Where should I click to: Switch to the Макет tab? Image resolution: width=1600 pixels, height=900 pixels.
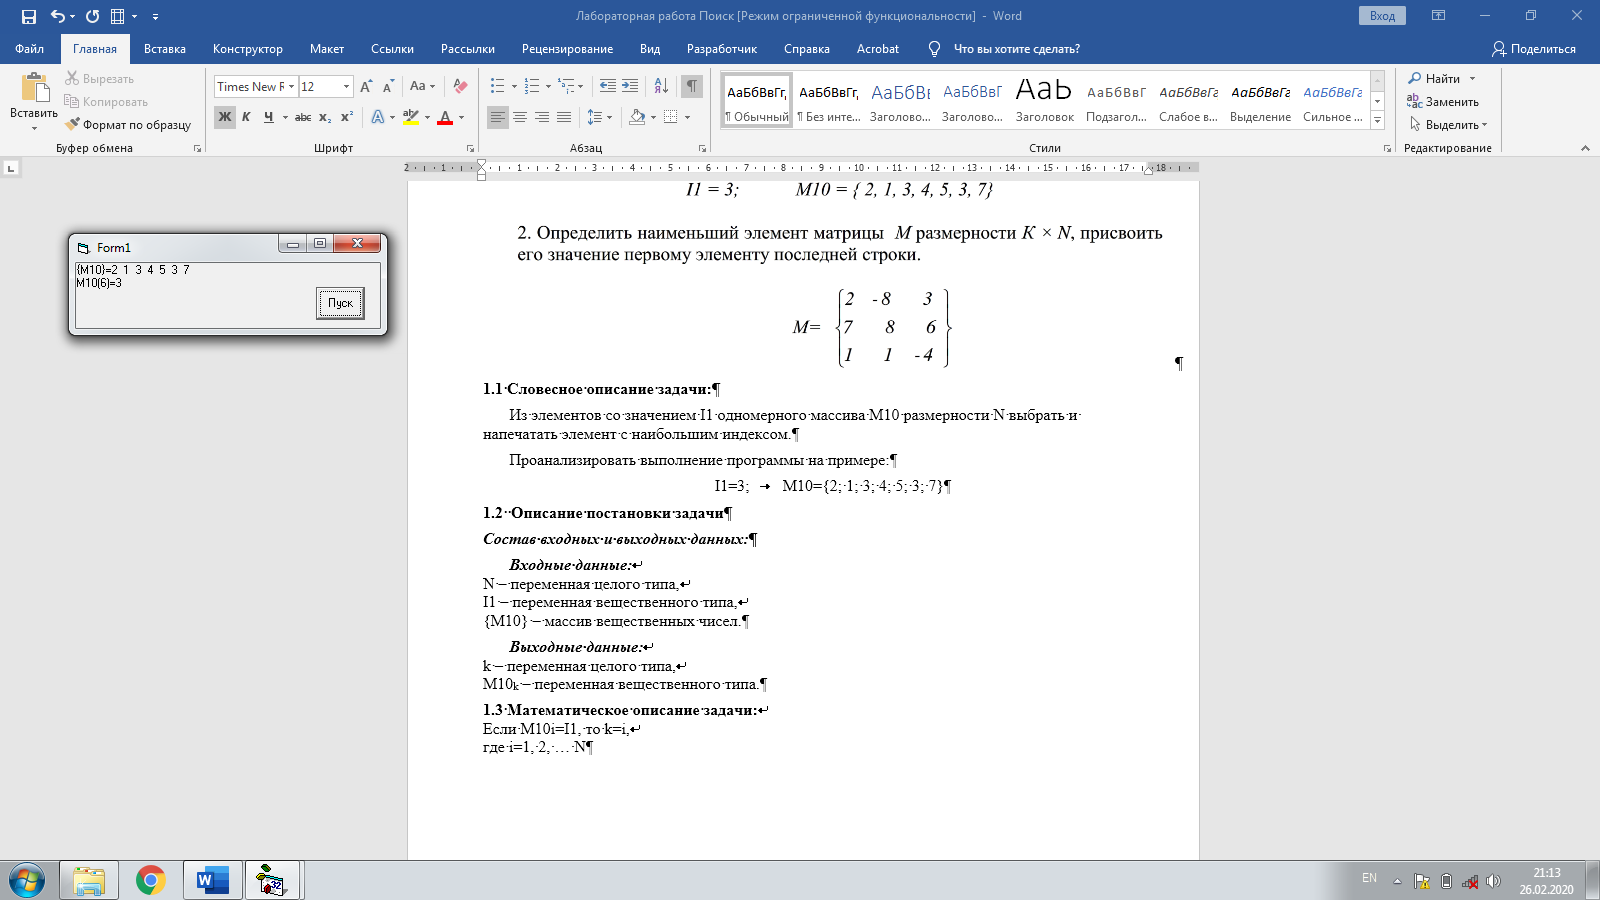point(327,49)
